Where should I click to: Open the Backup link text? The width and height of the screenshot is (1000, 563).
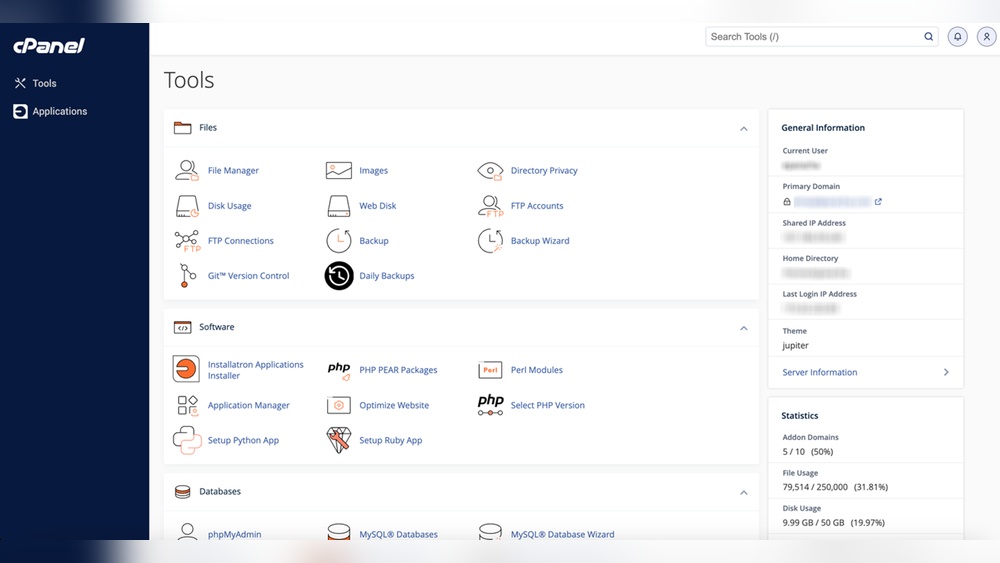374,241
